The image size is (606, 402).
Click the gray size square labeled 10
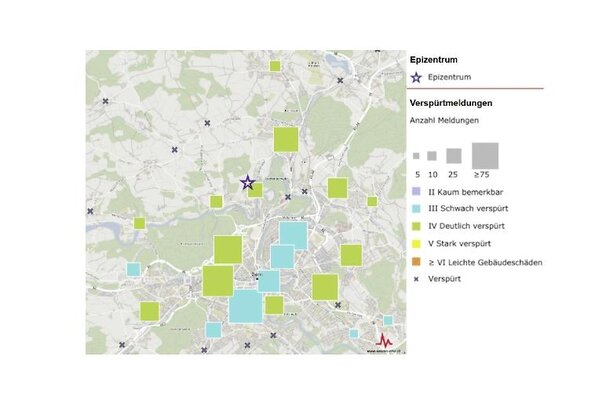(x=432, y=156)
